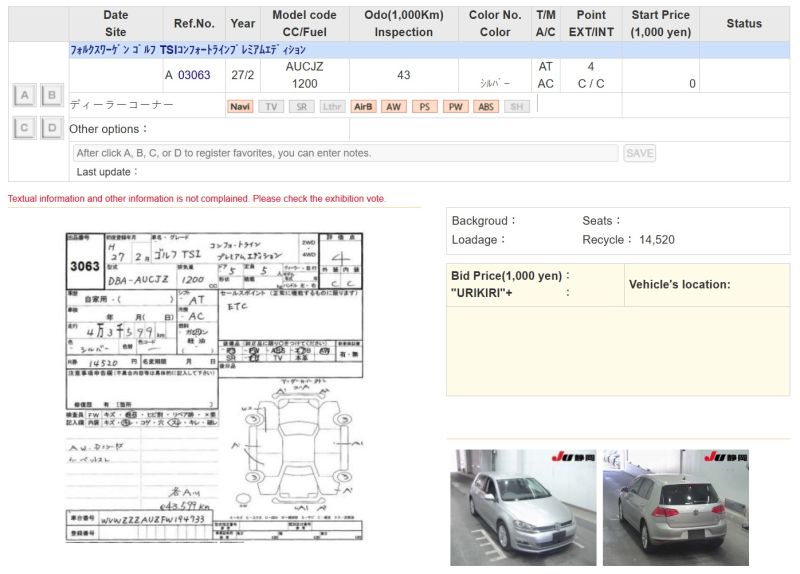Click the color value シルバー
The height and width of the screenshot is (574, 800).
pyautogui.click(x=495, y=83)
